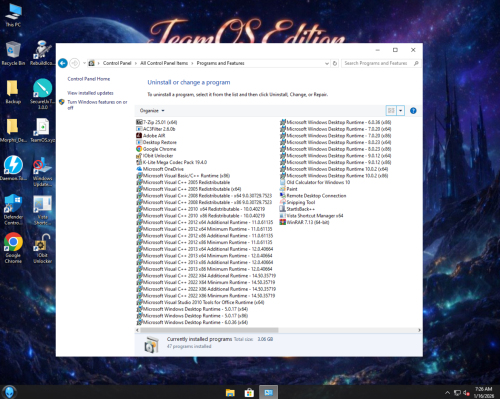The height and width of the screenshot is (399, 500).
Task: Expand chevron after Control Panel breadcrumb
Action: pos(136,63)
